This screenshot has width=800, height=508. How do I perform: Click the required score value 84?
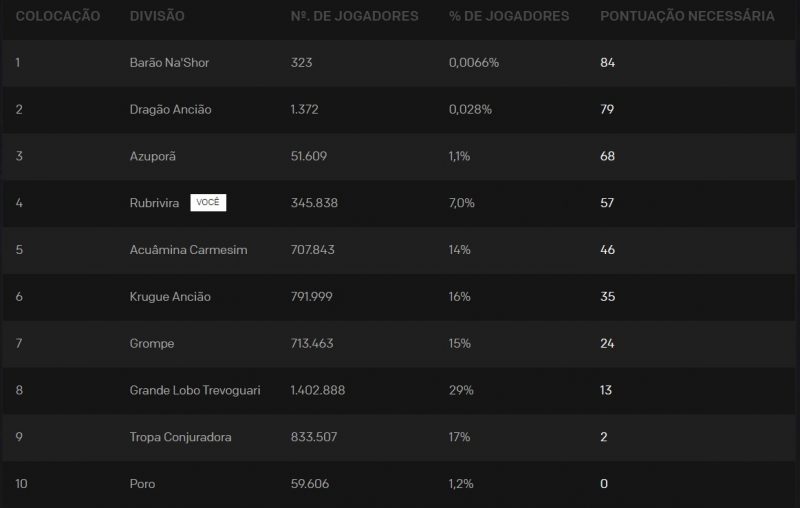click(607, 63)
